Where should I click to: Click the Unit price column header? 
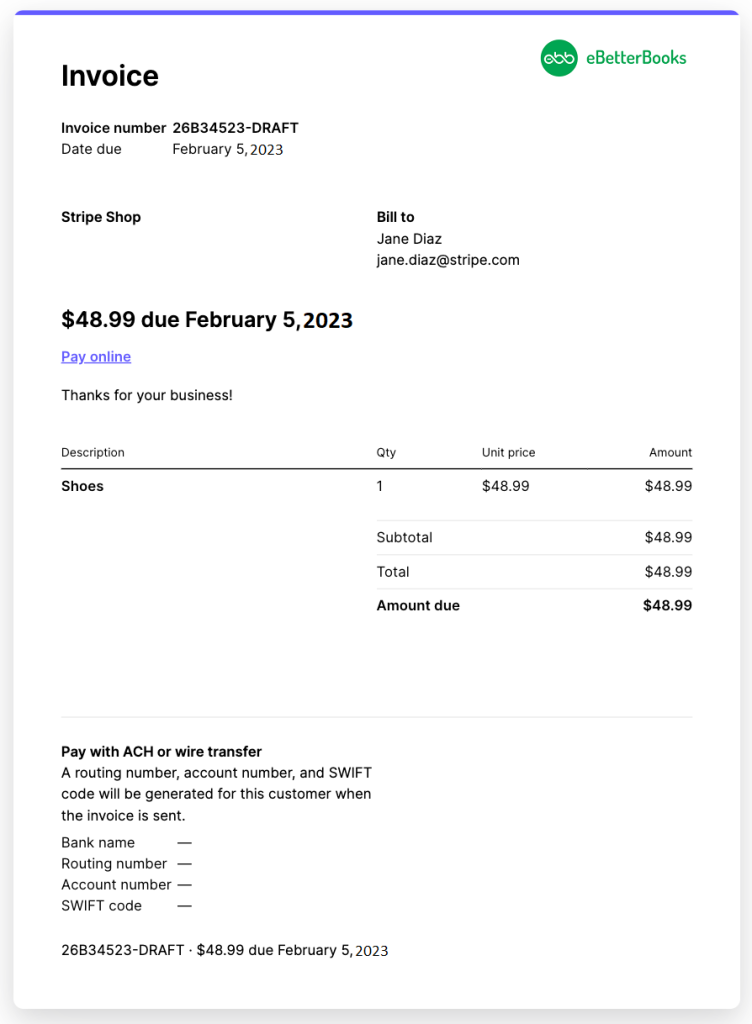pos(509,453)
